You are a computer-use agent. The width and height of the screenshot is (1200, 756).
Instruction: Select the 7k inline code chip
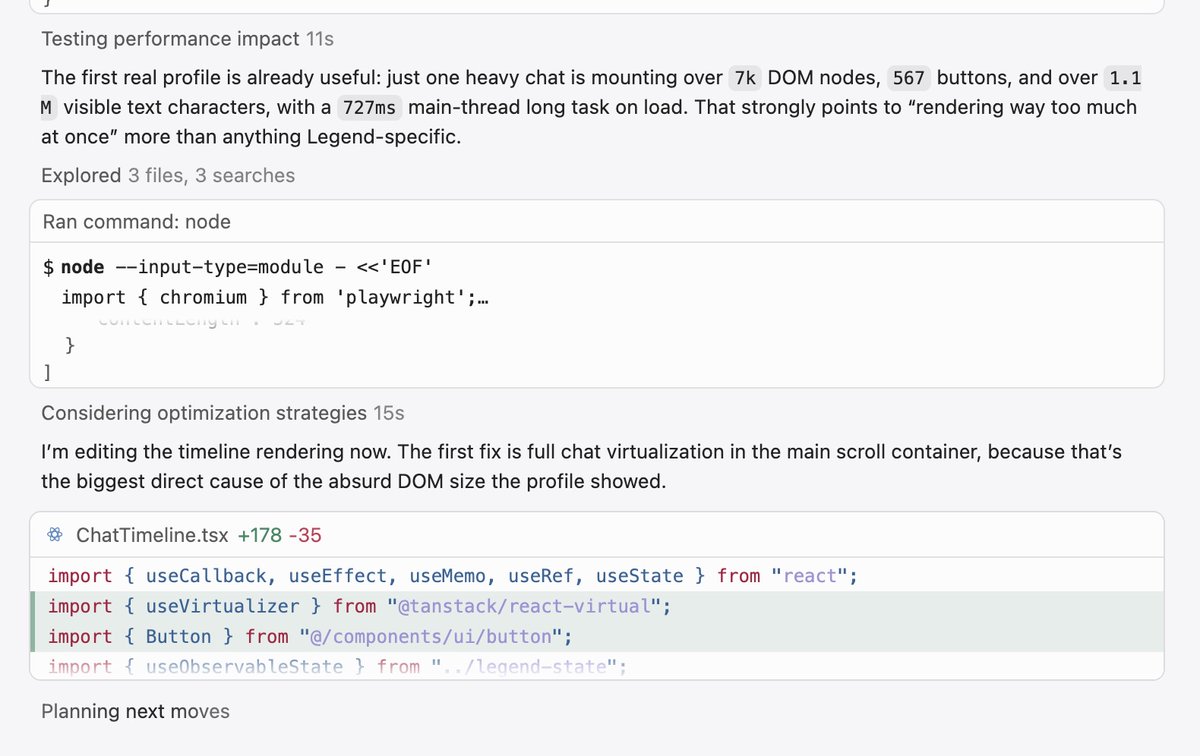(x=745, y=78)
